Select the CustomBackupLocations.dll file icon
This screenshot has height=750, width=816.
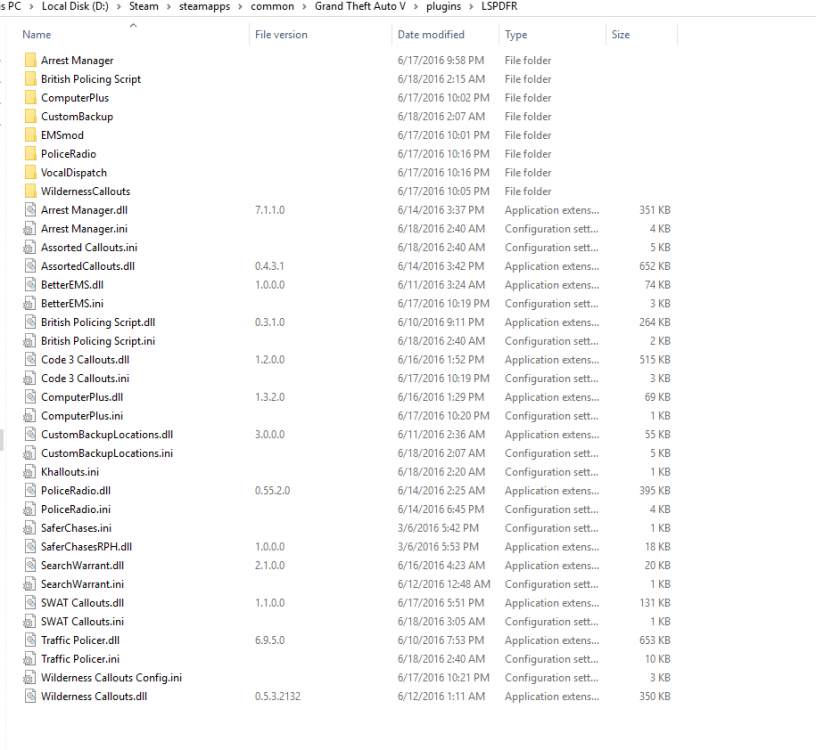pos(31,435)
